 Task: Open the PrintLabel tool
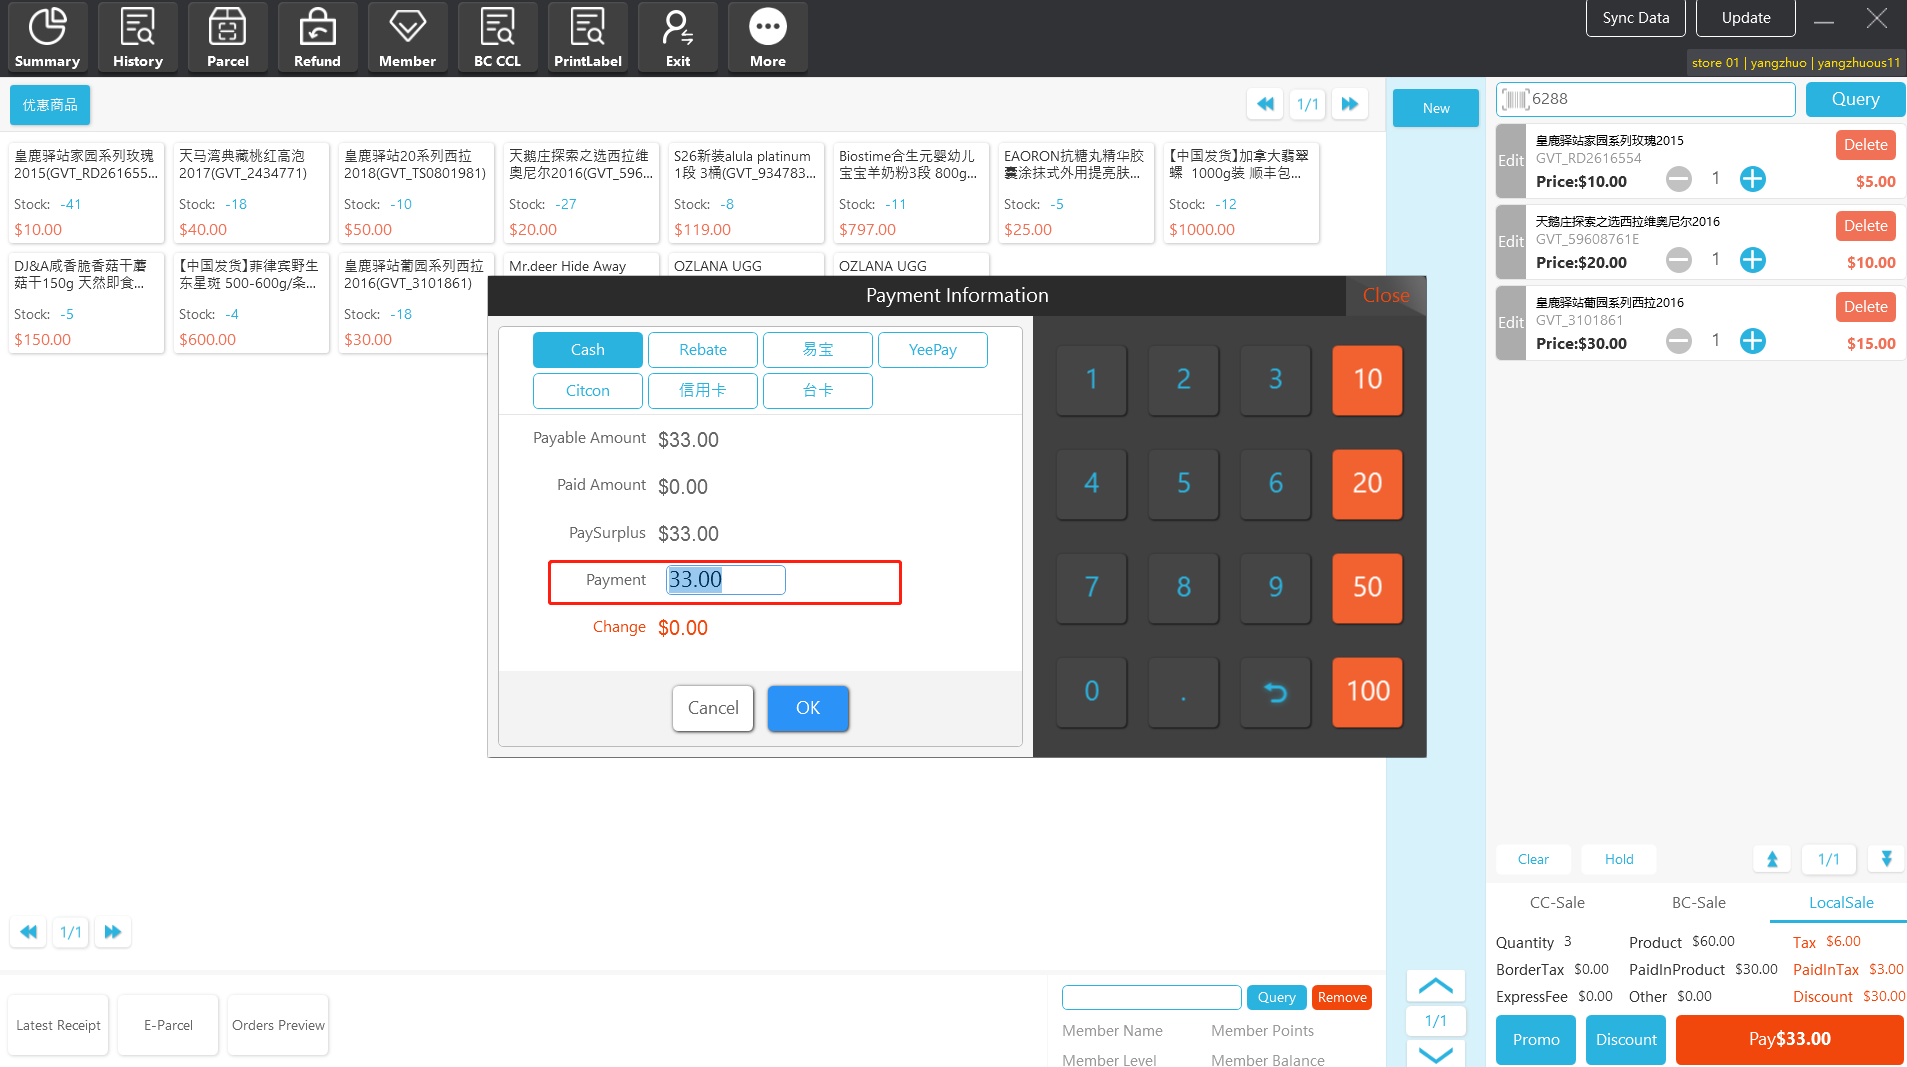(x=587, y=37)
